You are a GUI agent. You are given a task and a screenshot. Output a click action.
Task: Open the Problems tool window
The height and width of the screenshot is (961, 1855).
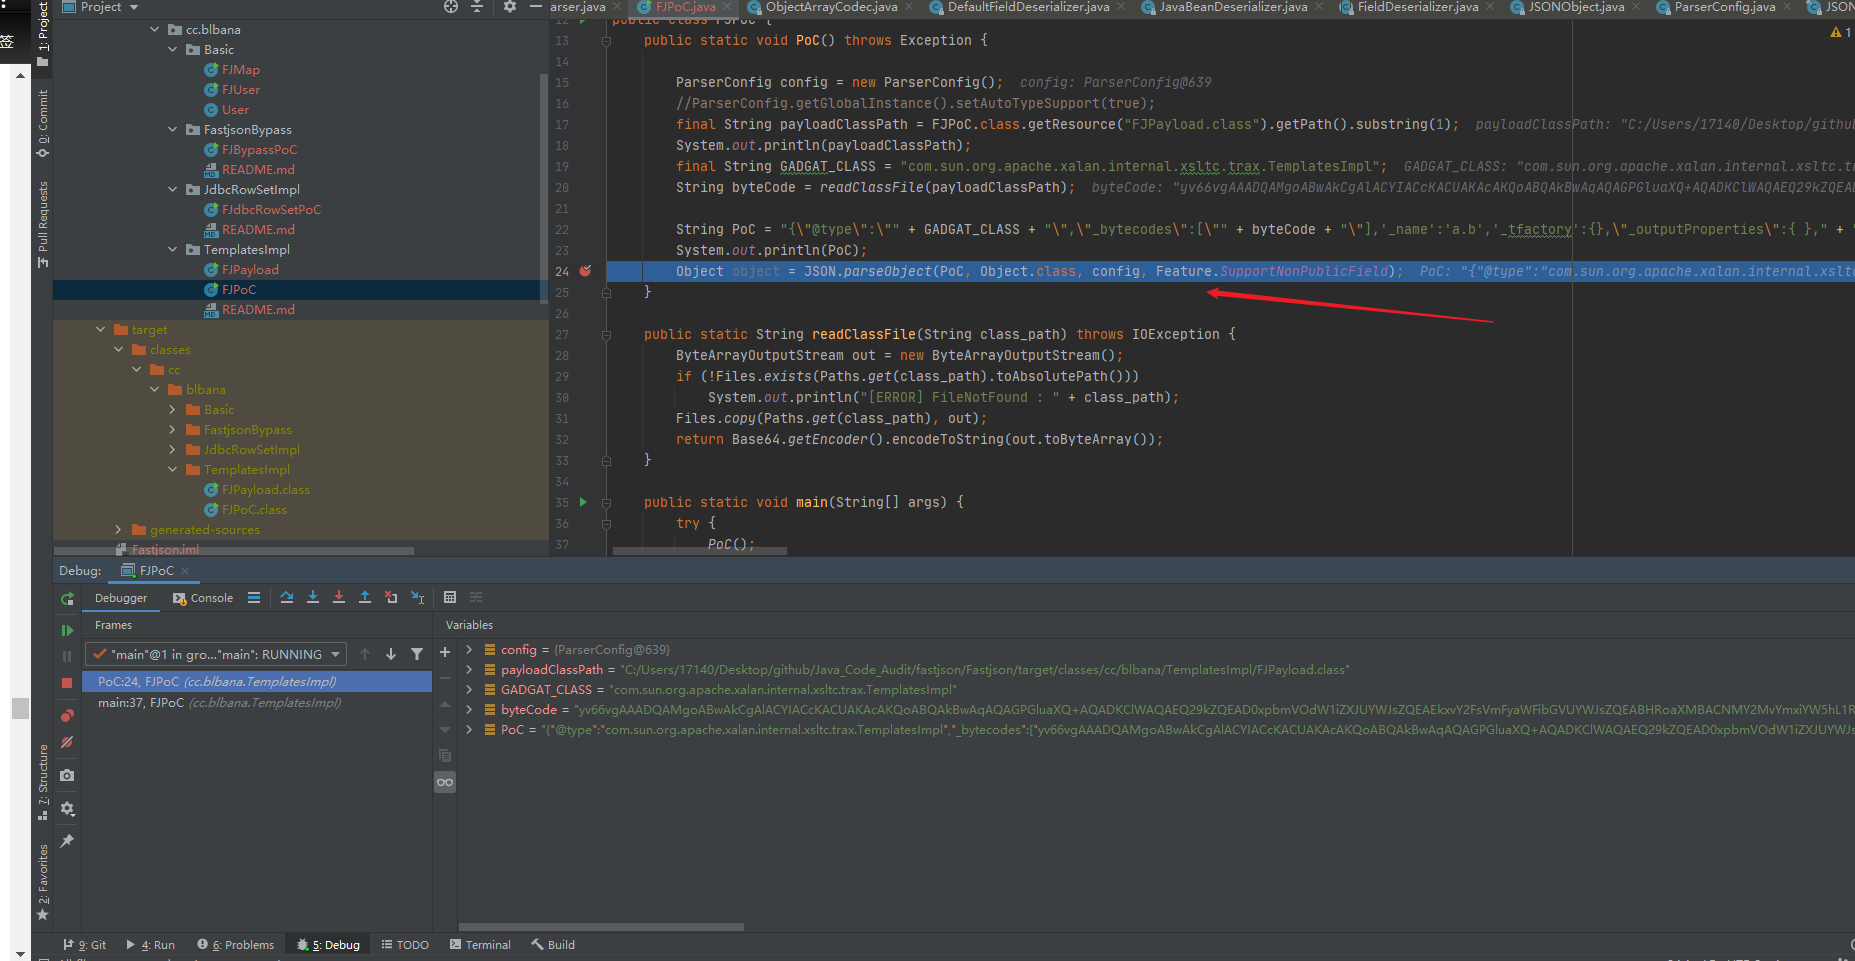(236, 945)
